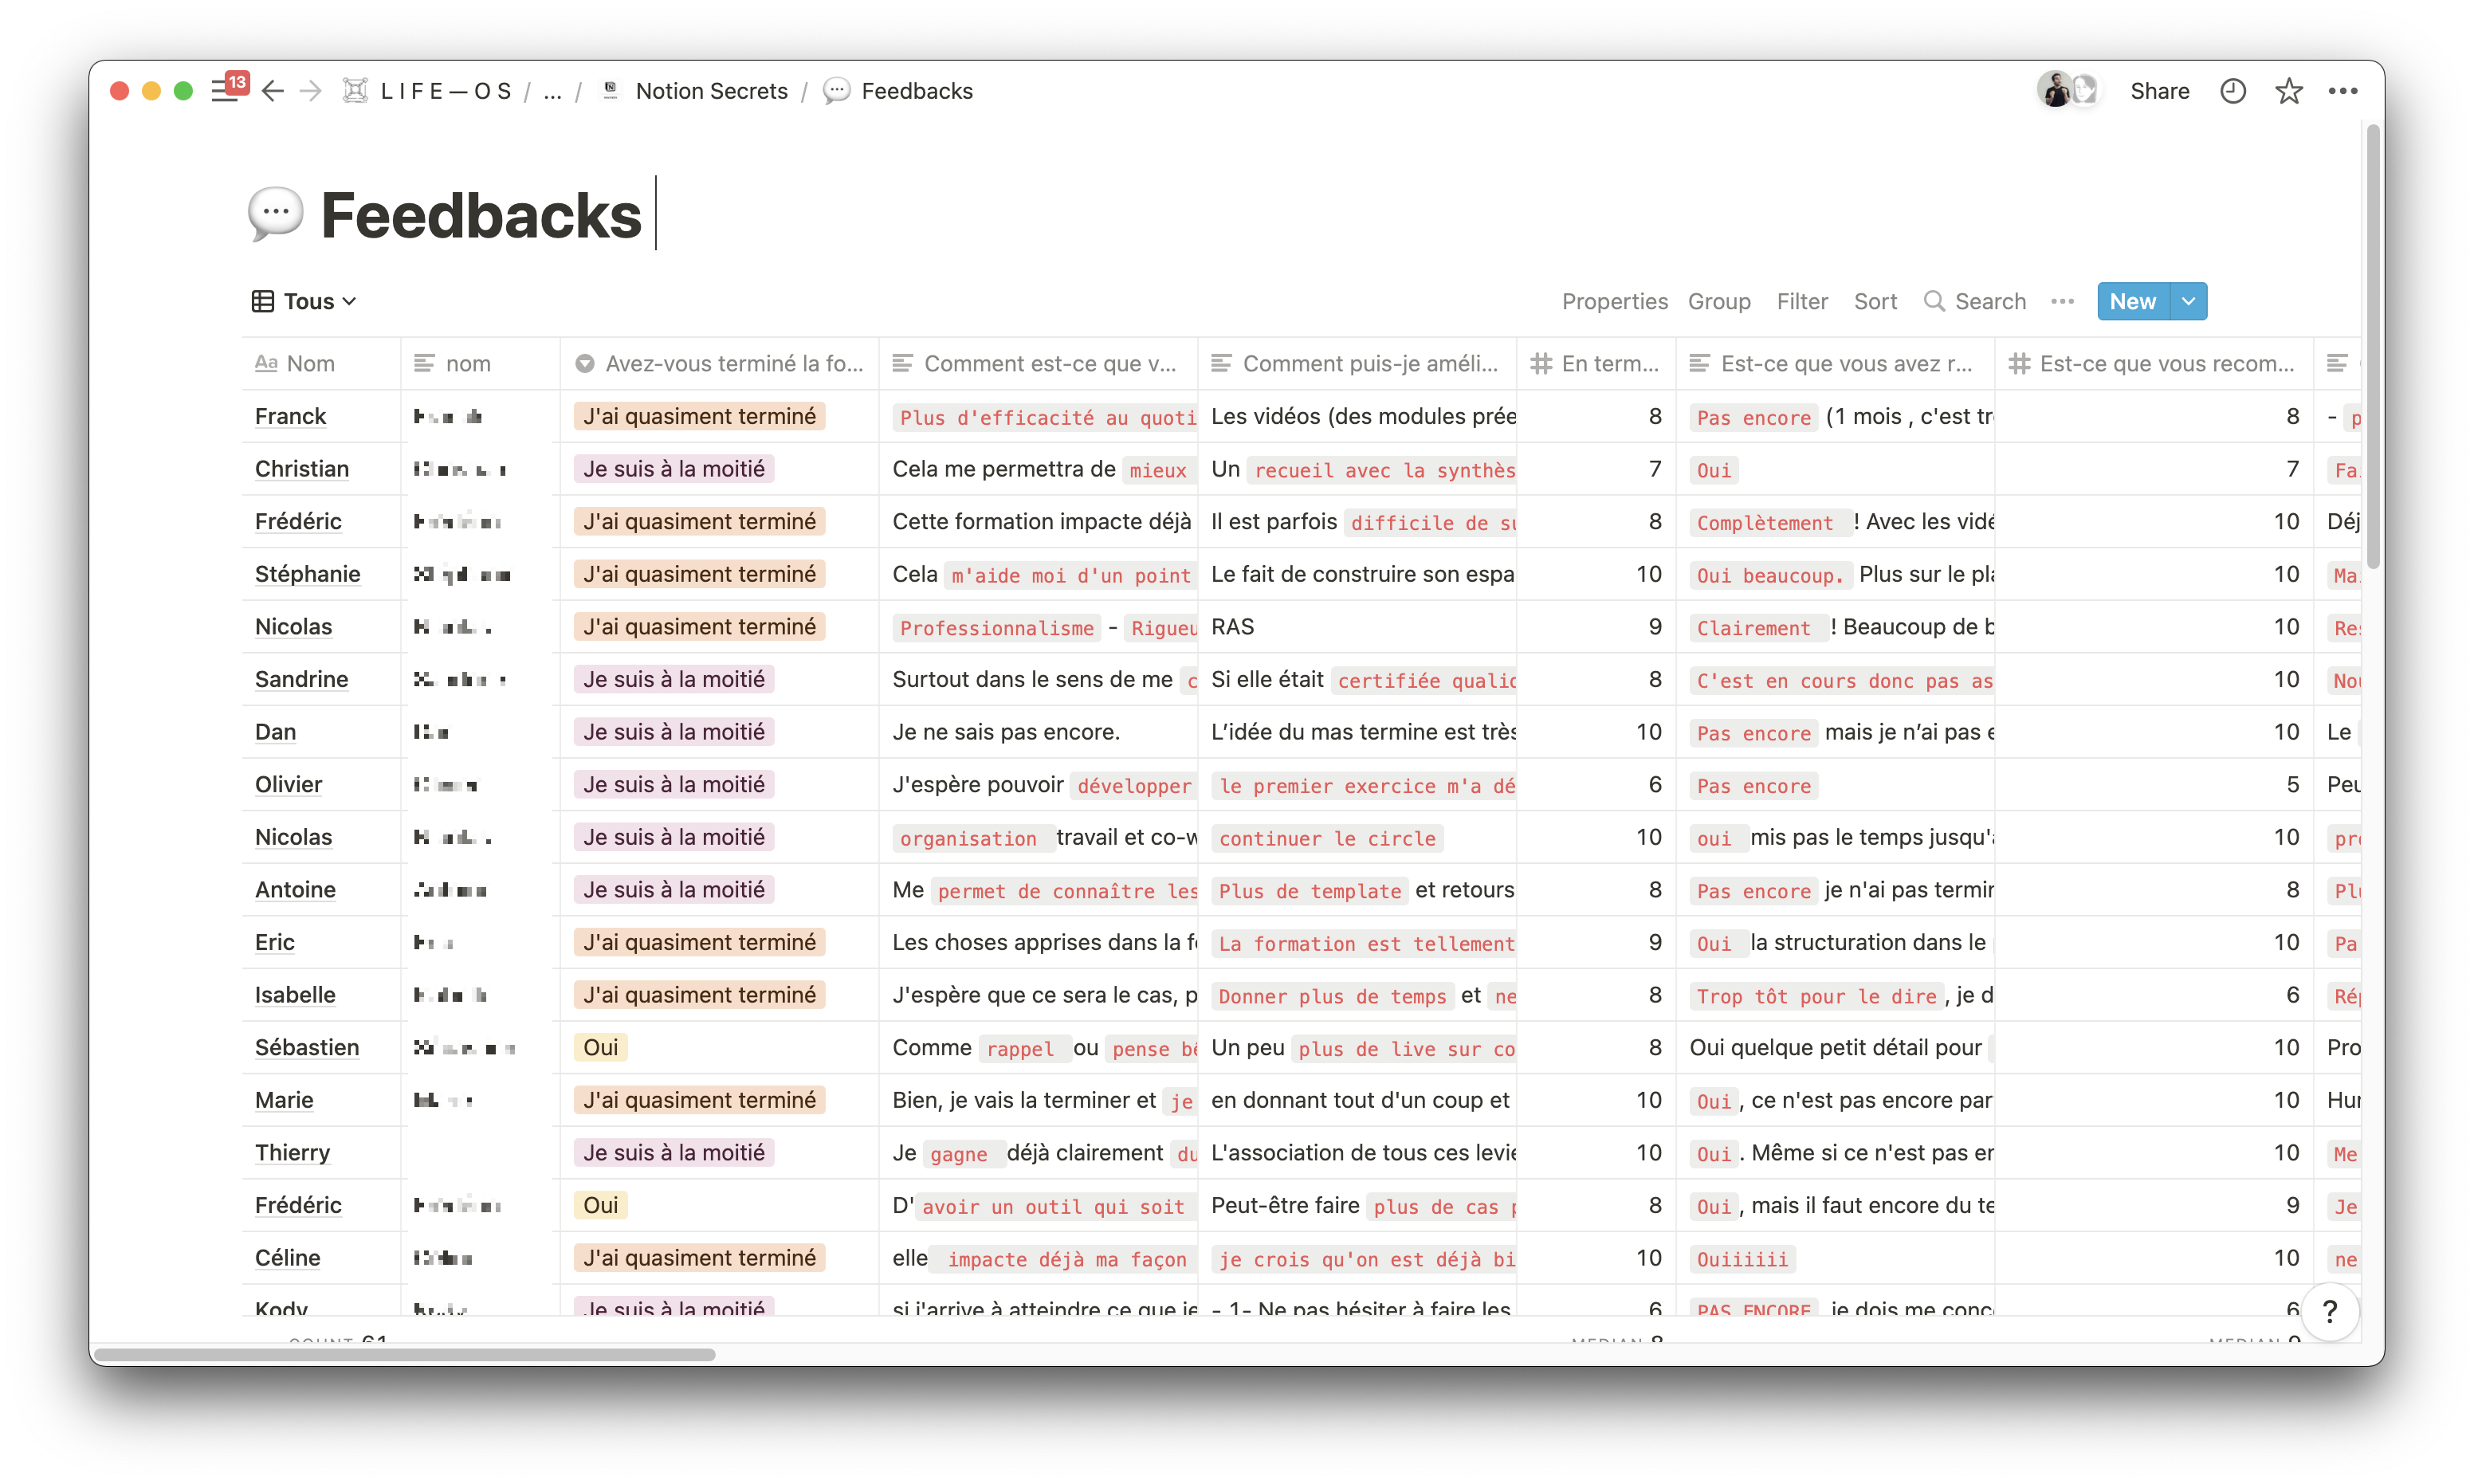
Task: Click the Share button
Action: coord(2159,91)
